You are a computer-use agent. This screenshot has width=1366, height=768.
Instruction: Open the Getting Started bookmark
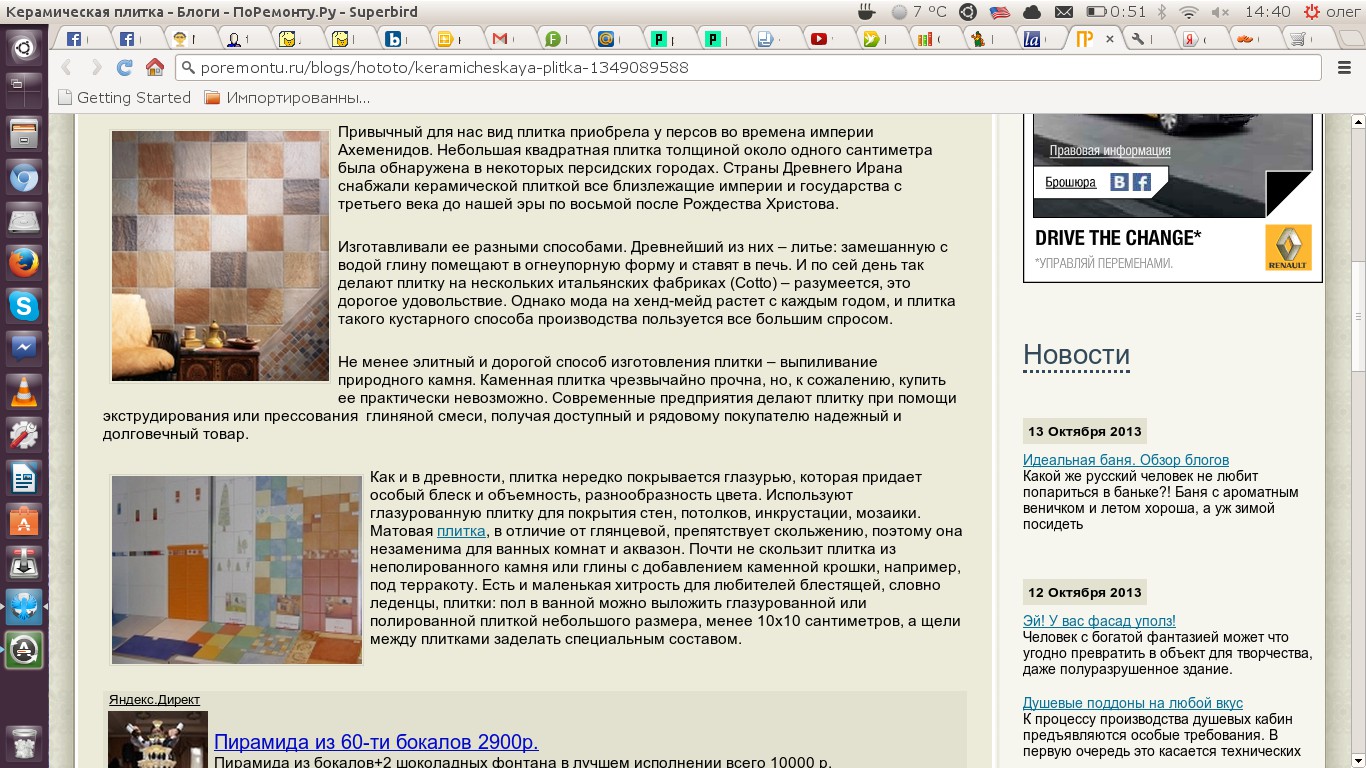click(124, 98)
